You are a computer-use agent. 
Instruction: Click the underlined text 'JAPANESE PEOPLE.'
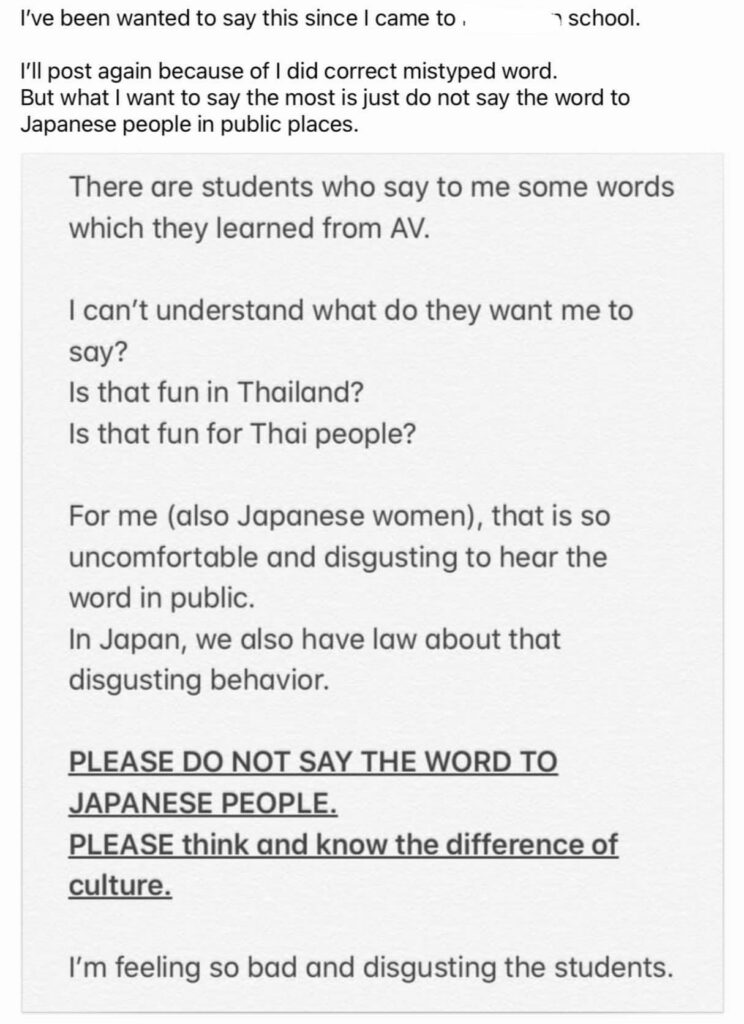point(203,803)
